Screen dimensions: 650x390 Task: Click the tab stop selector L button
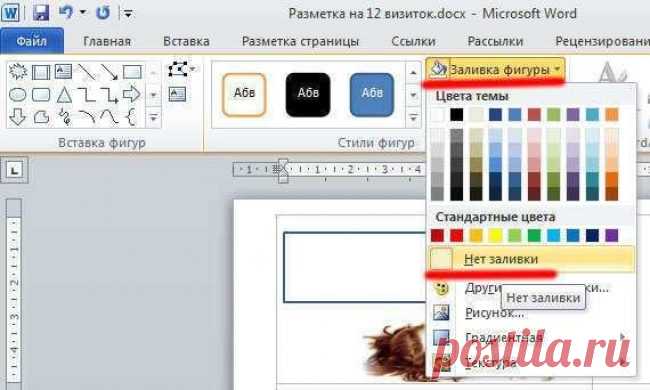15,170
